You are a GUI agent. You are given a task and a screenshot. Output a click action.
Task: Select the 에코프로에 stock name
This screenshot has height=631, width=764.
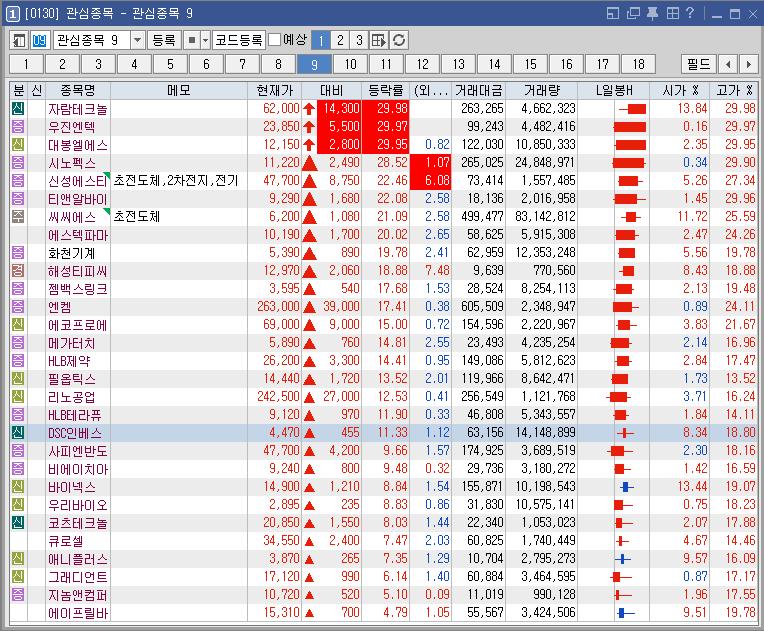[77, 325]
